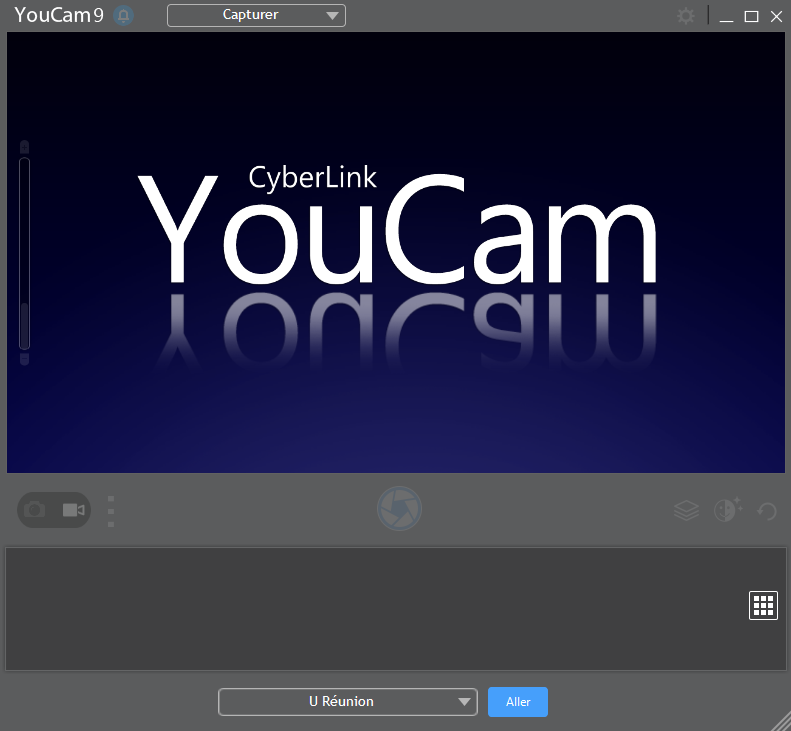Viewport: 791px width, 731px height.
Task: Click zoom out minus button
Action: tap(24, 359)
